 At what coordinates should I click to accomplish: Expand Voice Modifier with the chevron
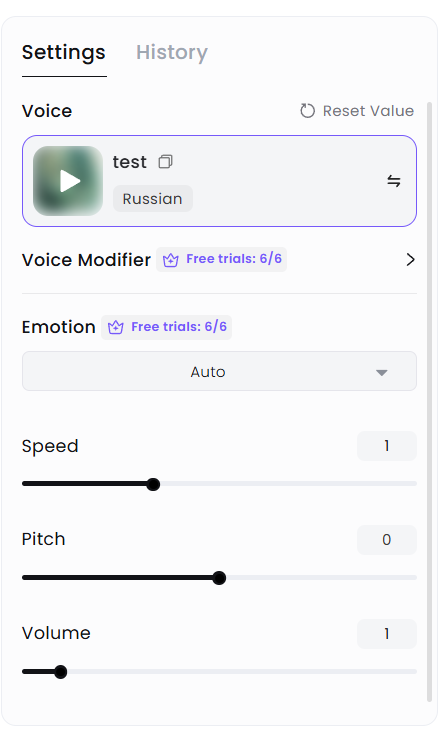coord(410,260)
